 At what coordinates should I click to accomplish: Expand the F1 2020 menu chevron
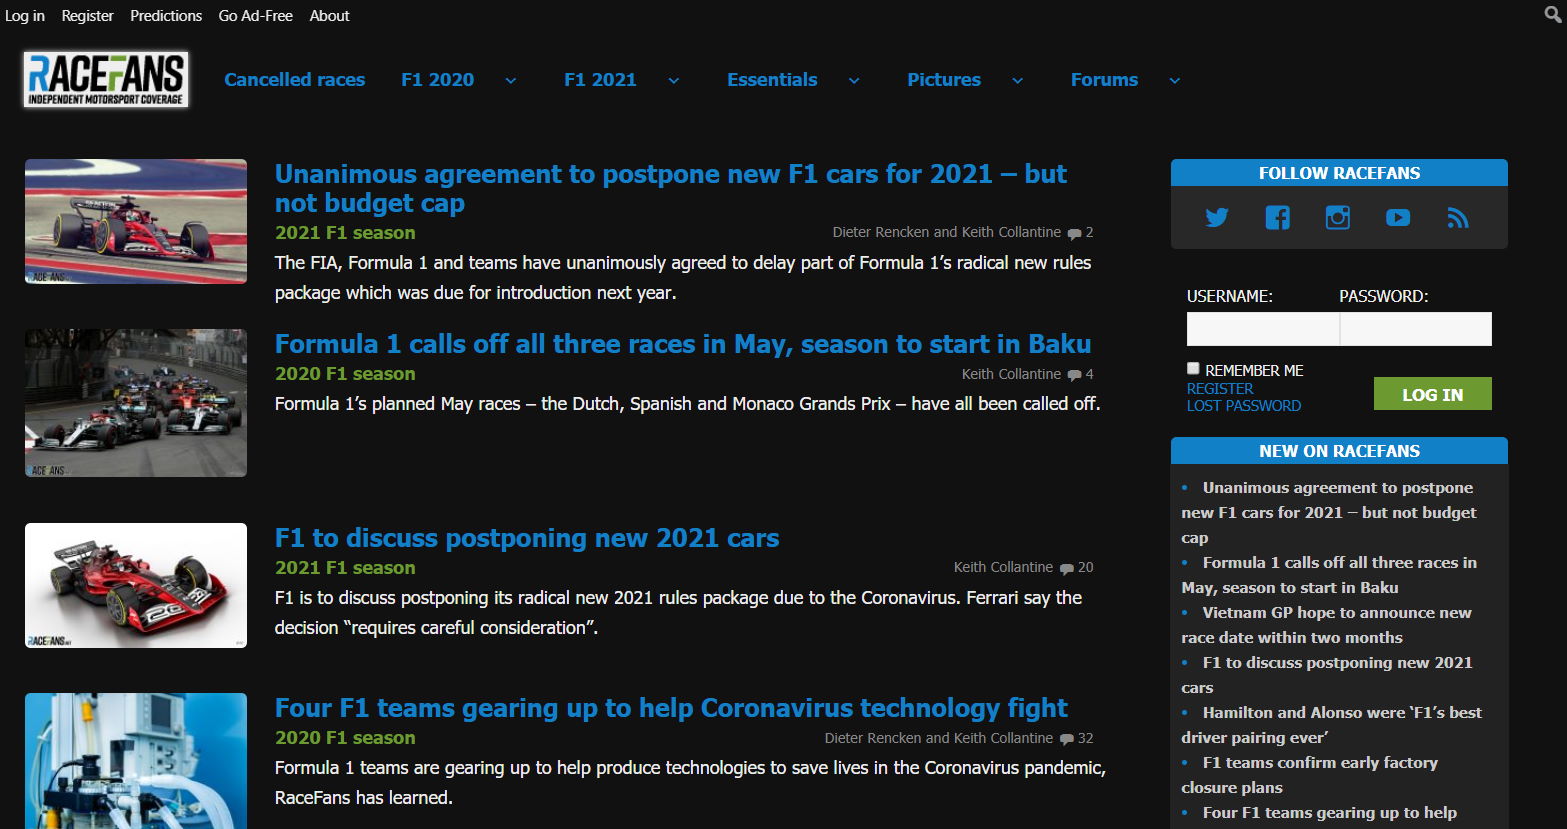pyautogui.click(x=511, y=81)
